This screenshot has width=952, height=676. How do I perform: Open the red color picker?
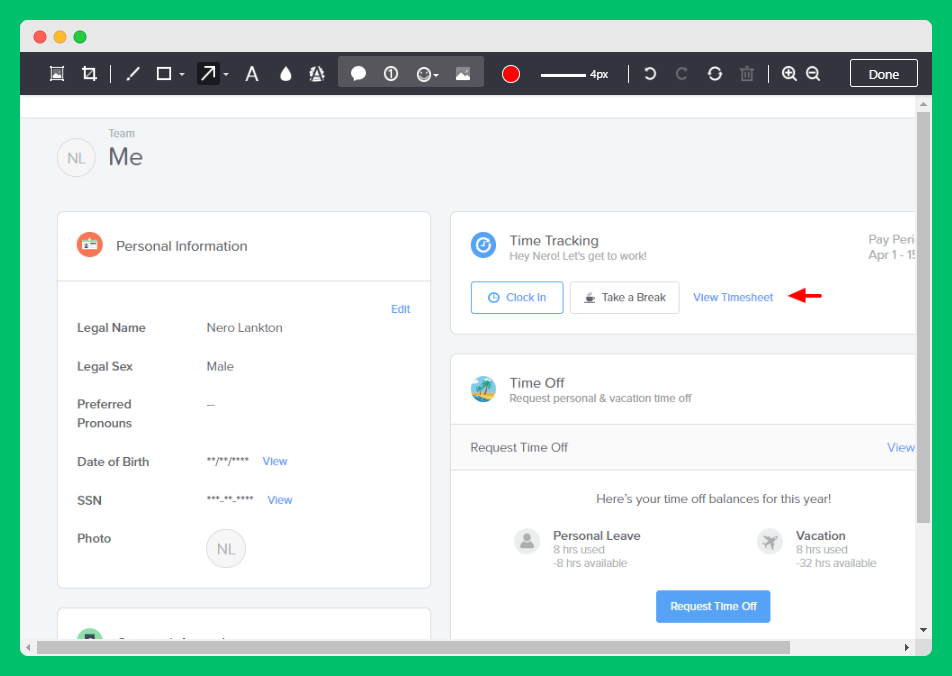(x=511, y=74)
